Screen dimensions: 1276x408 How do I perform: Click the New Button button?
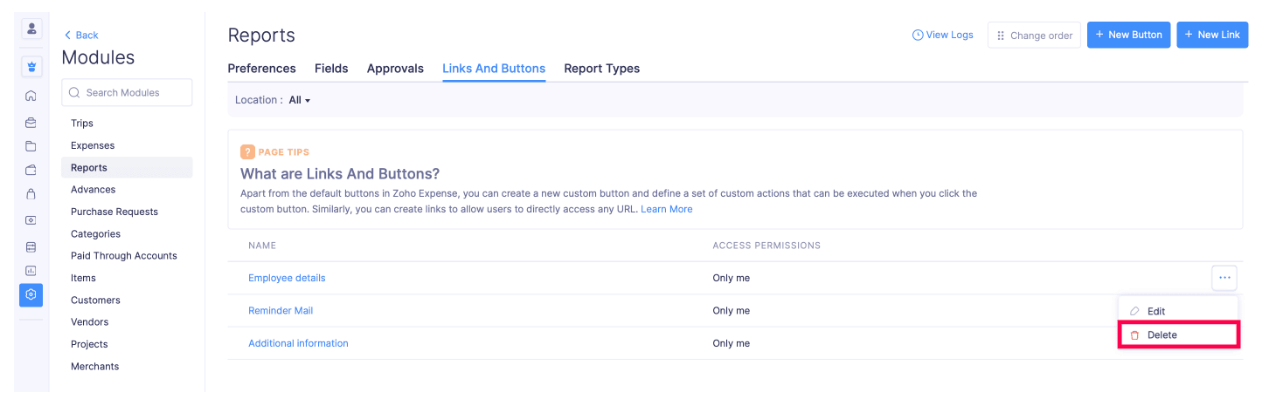pyautogui.click(x=1128, y=35)
